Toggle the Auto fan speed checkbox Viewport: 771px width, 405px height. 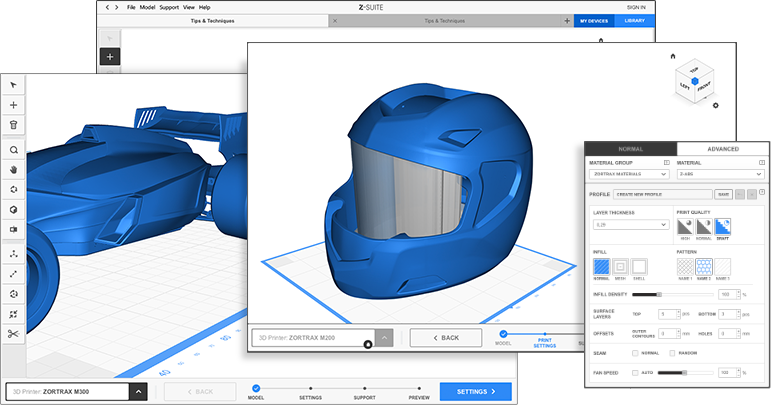click(636, 372)
